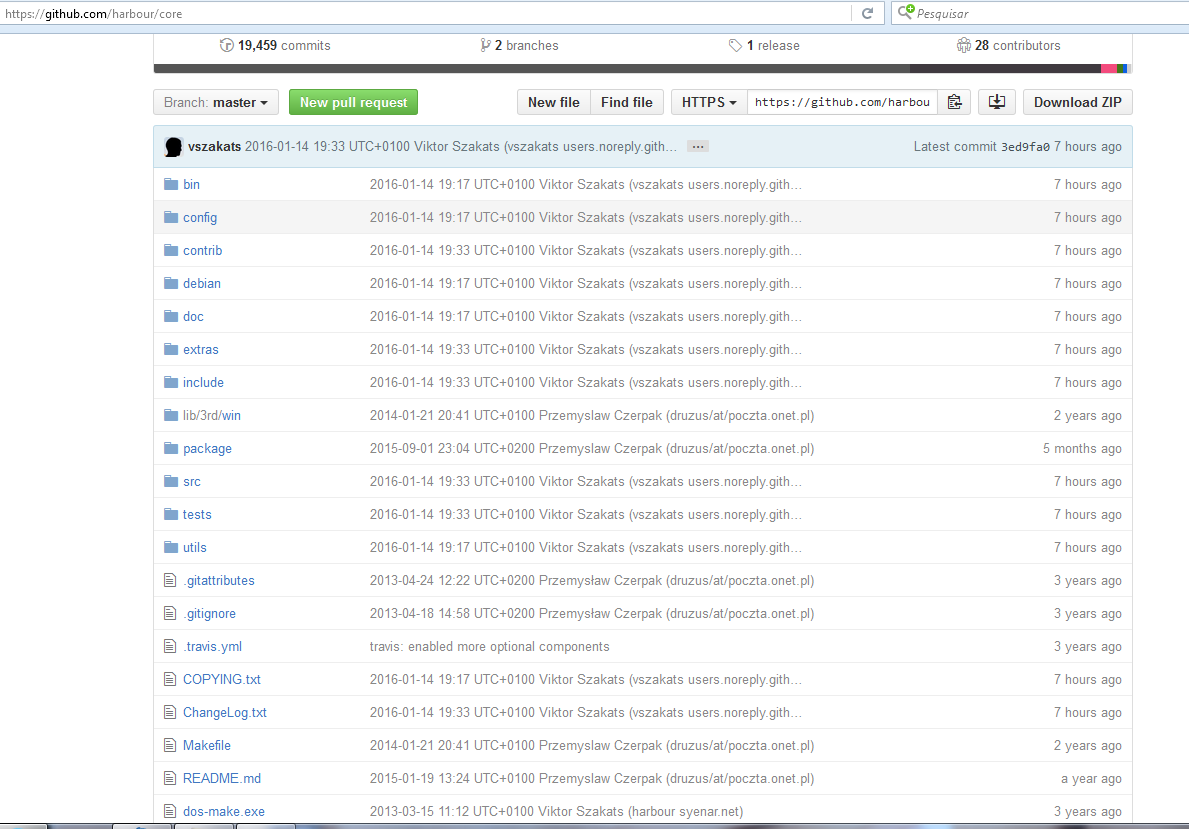Open the ChangeLog.txt file link
Image resolution: width=1189 pixels, height=829 pixels.
pos(225,712)
